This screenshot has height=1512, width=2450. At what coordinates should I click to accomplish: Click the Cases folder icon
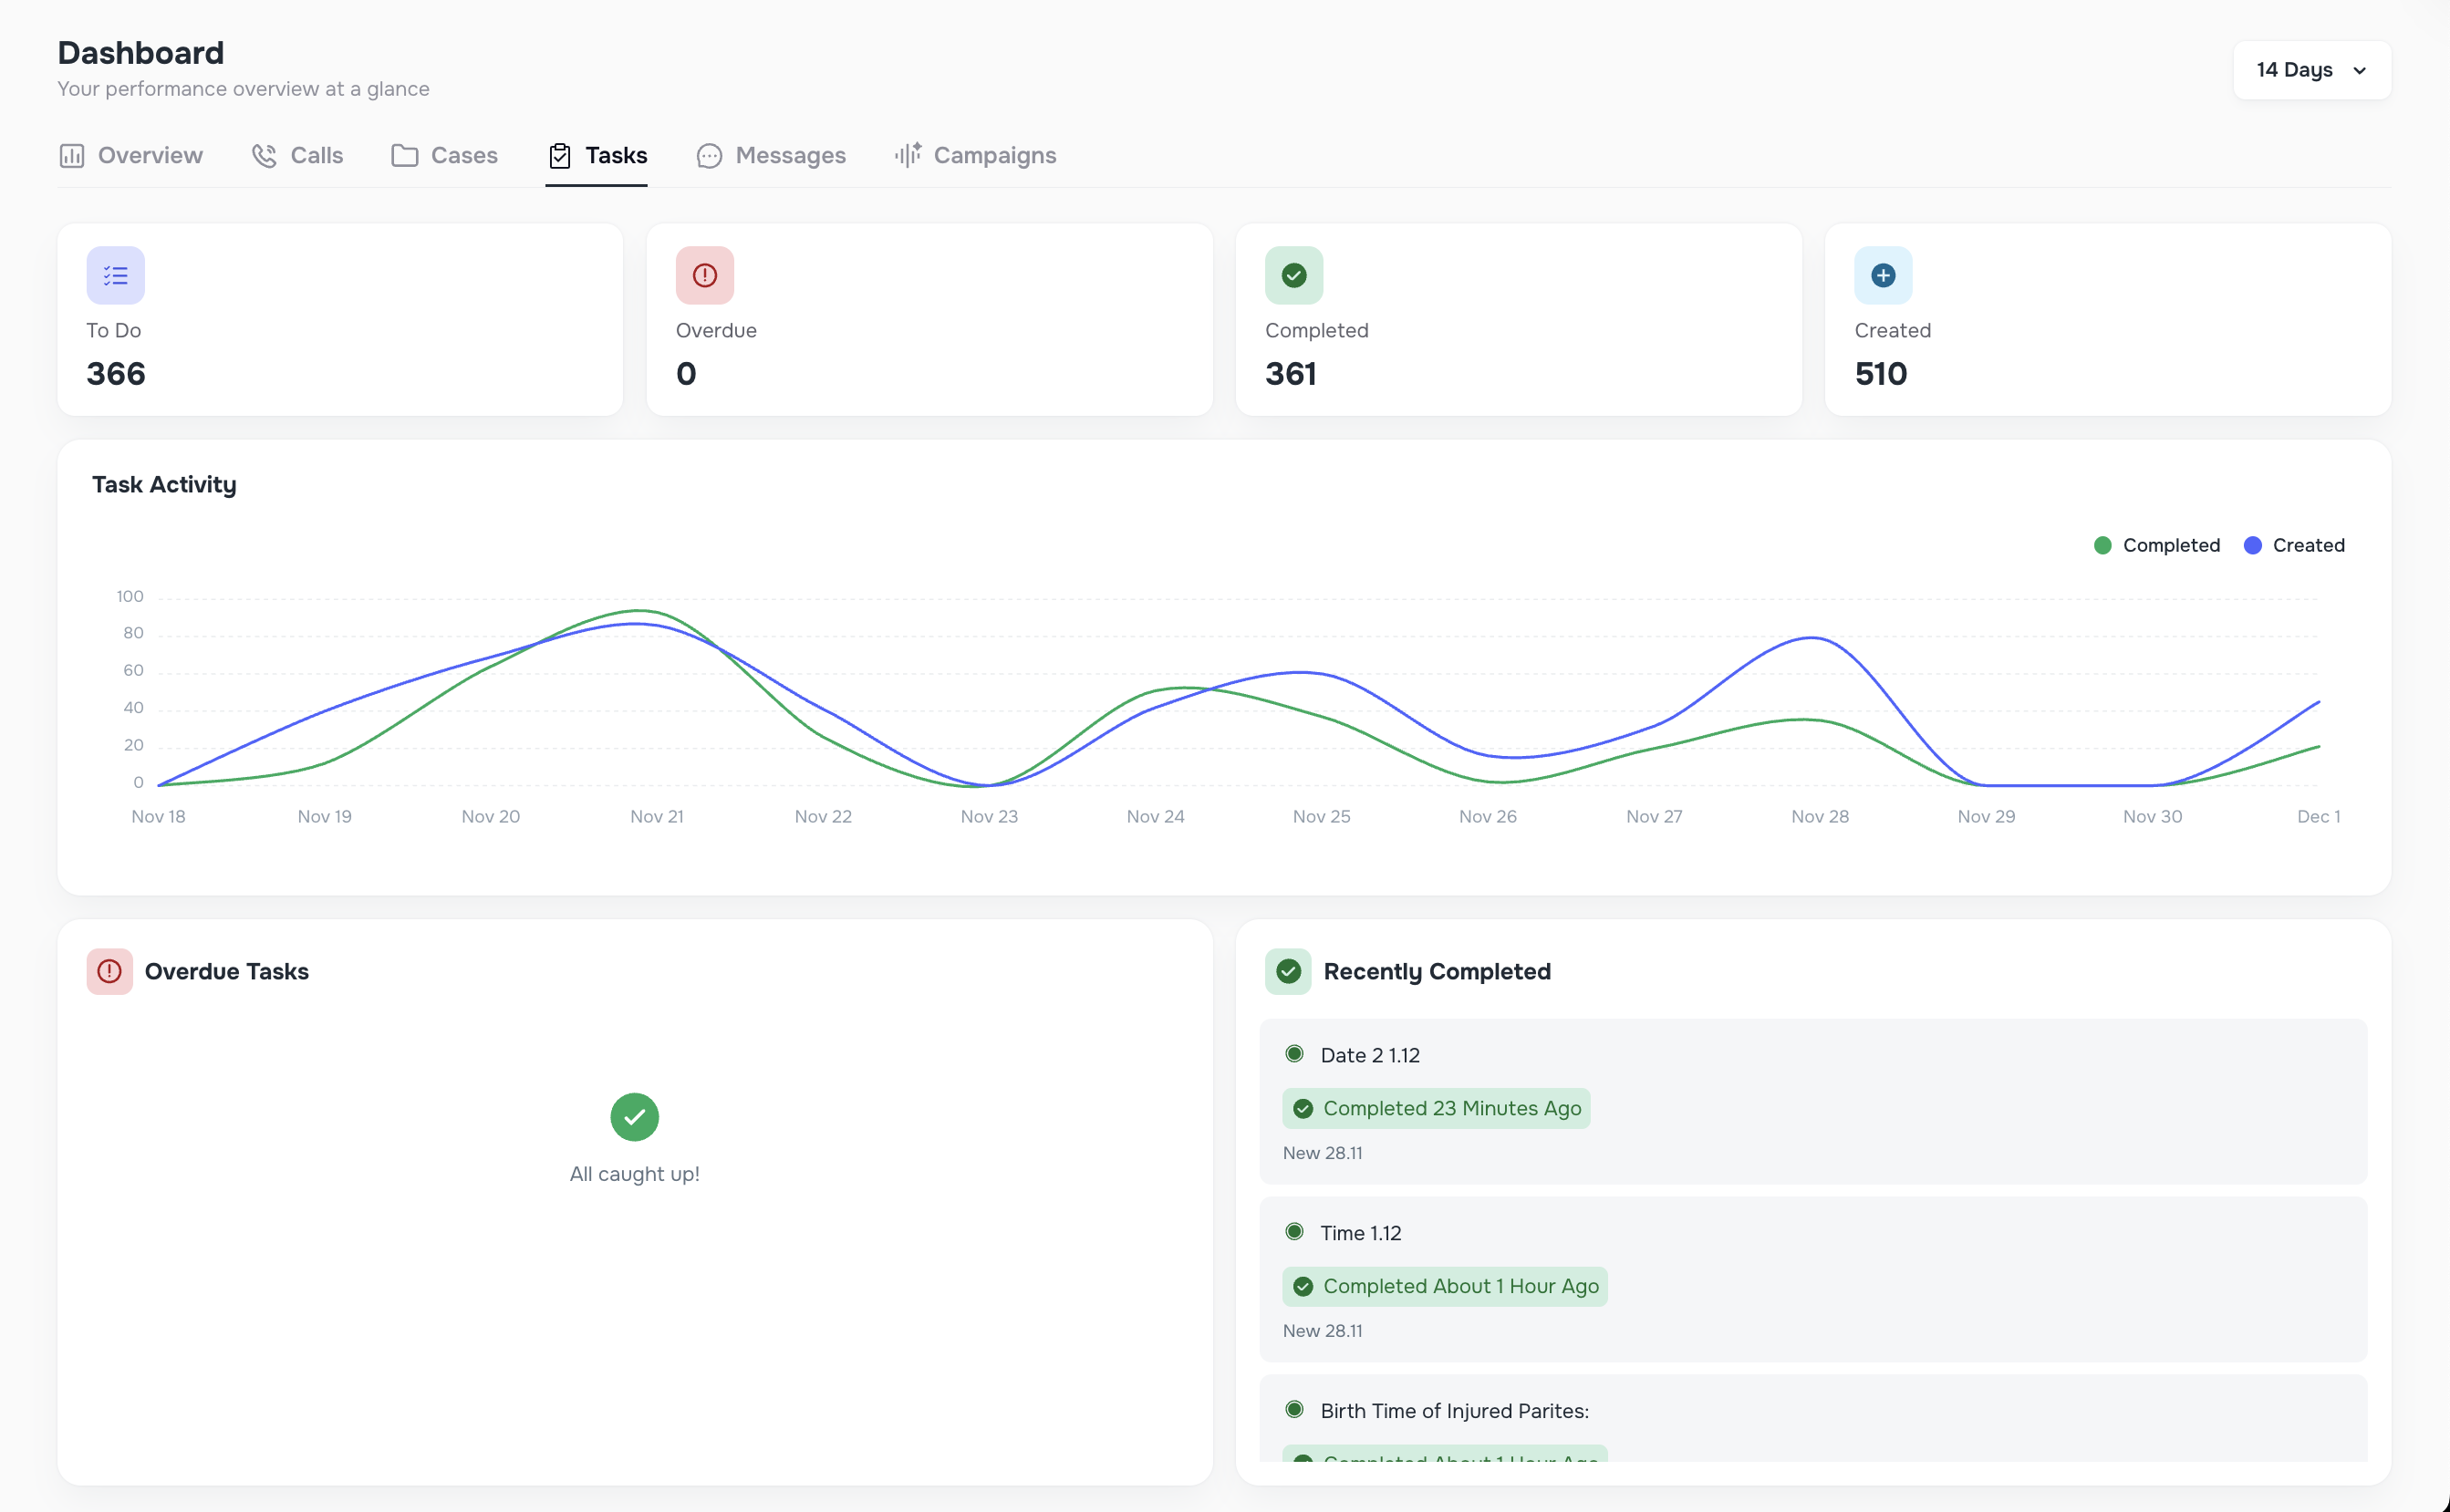tap(404, 155)
